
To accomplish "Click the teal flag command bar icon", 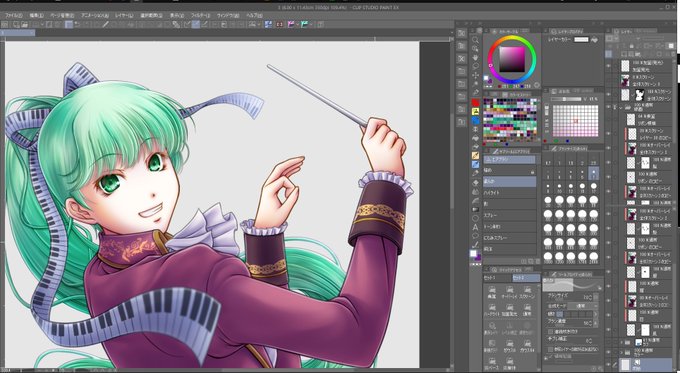I will click(304, 24).
